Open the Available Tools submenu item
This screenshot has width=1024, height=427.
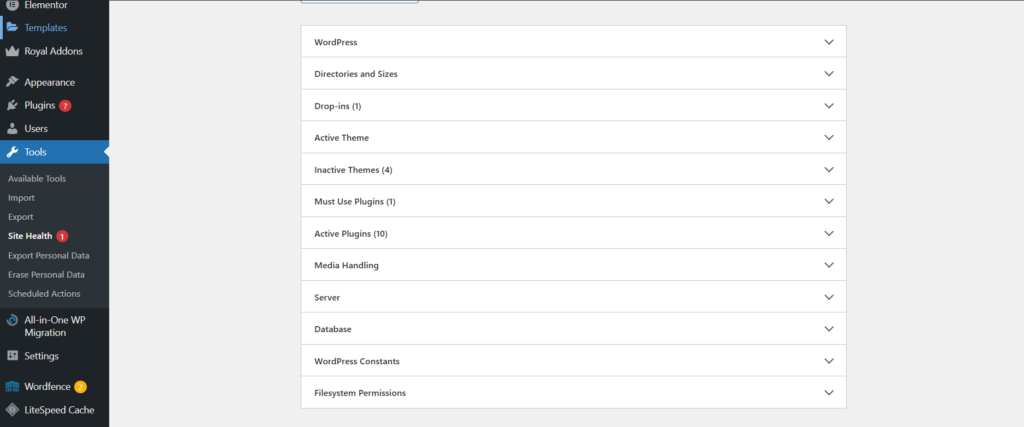(x=37, y=179)
